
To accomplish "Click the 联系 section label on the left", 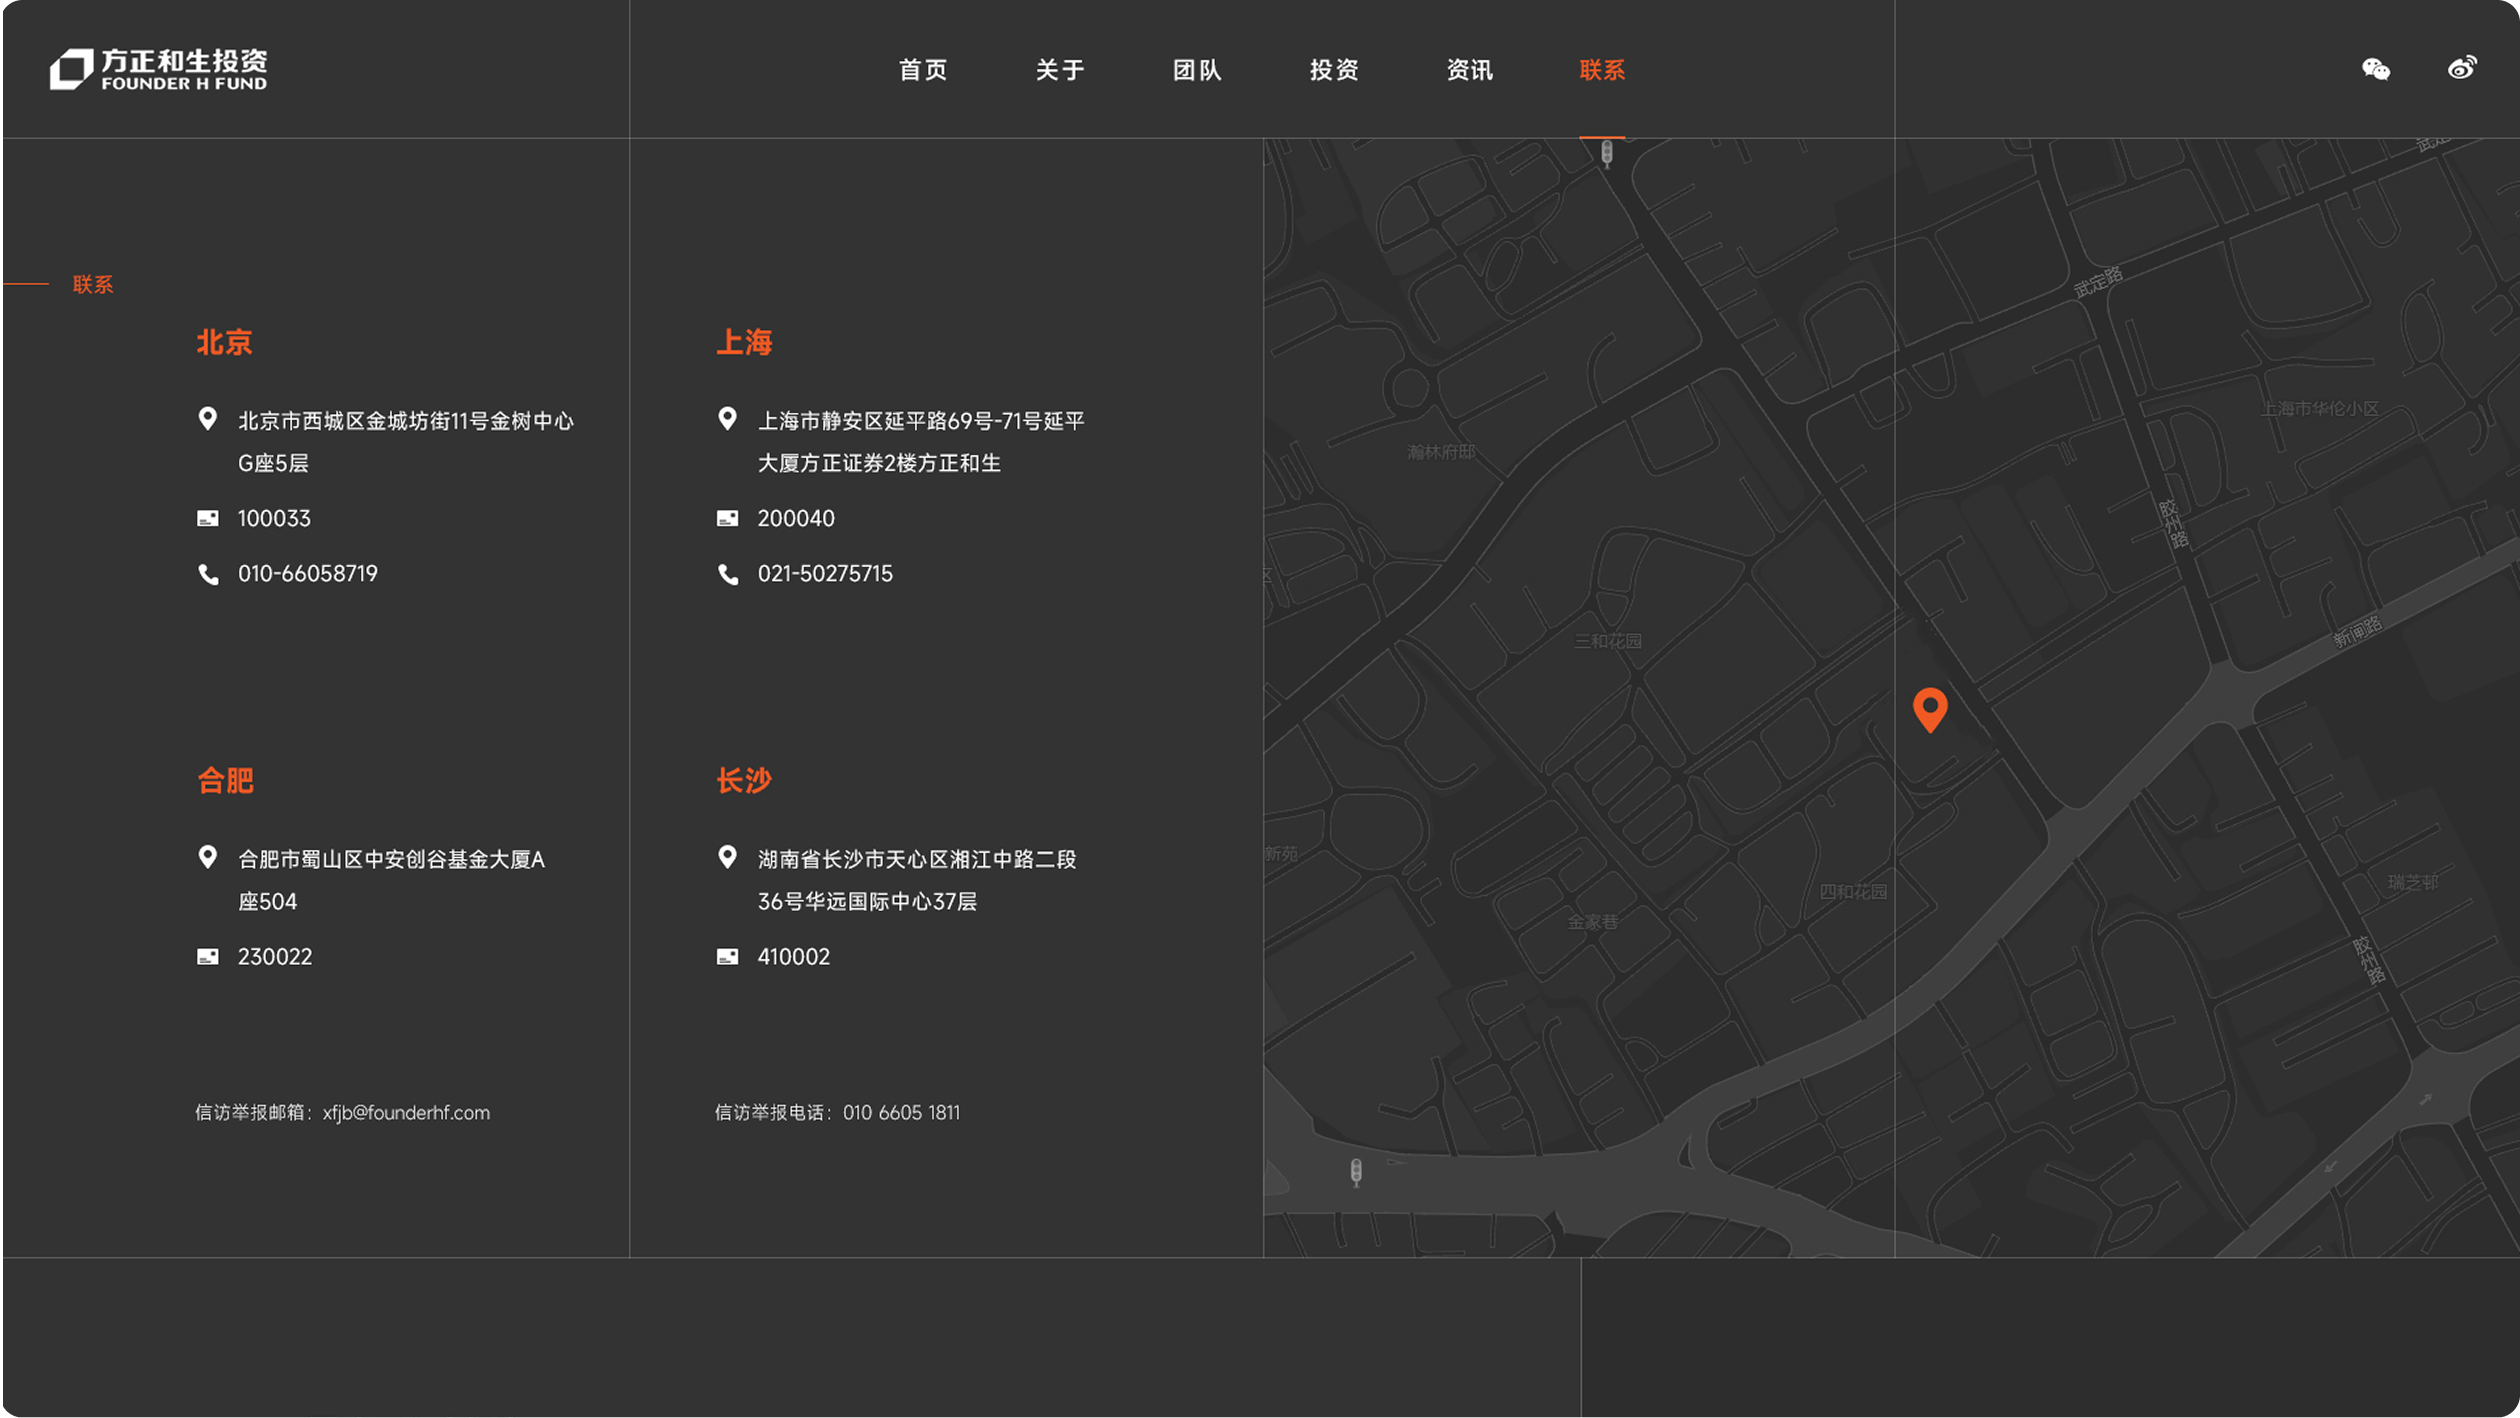I will click(91, 284).
